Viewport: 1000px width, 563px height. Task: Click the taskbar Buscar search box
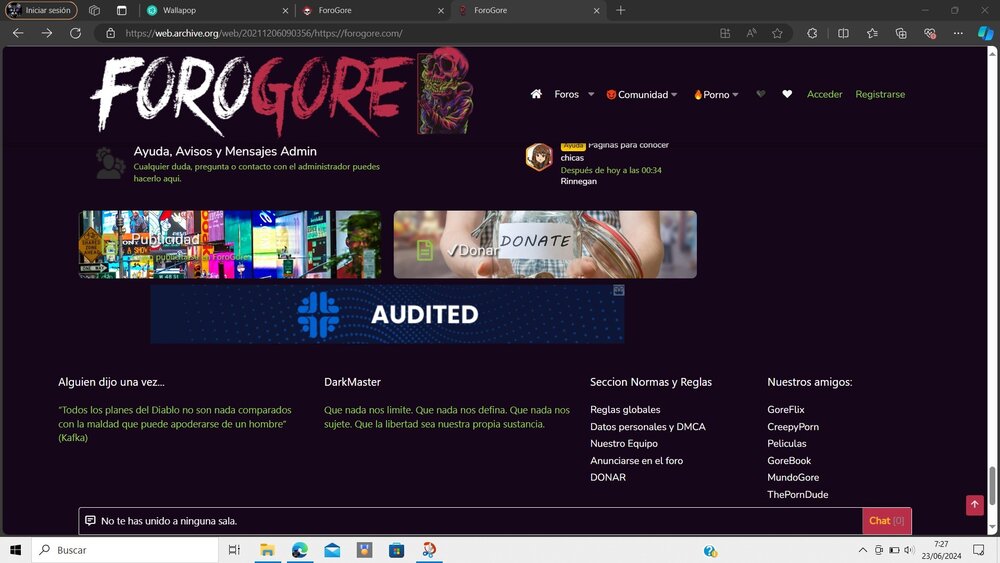click(125, 550)
